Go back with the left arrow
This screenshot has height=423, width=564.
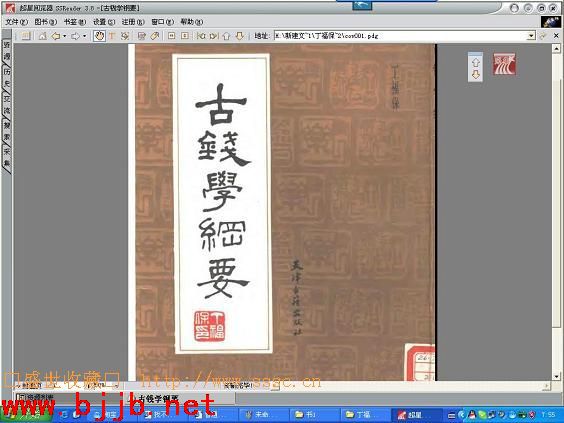coord(56,36)
